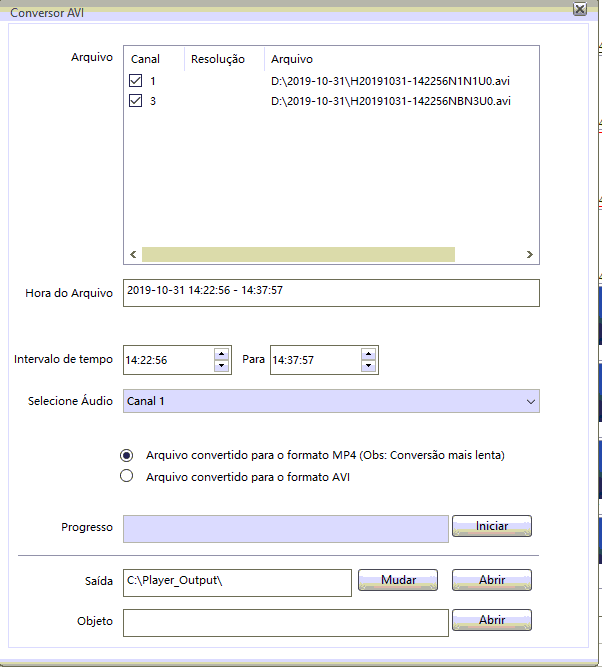Click the Iniciar button
This screenshot has height=669, width=602.
(491, 526)
